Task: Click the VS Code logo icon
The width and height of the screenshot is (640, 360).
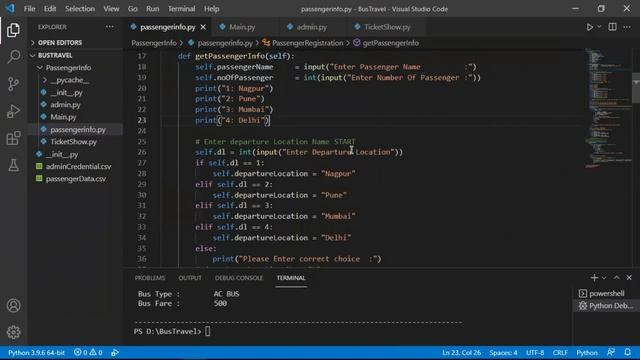Action: 10,8
